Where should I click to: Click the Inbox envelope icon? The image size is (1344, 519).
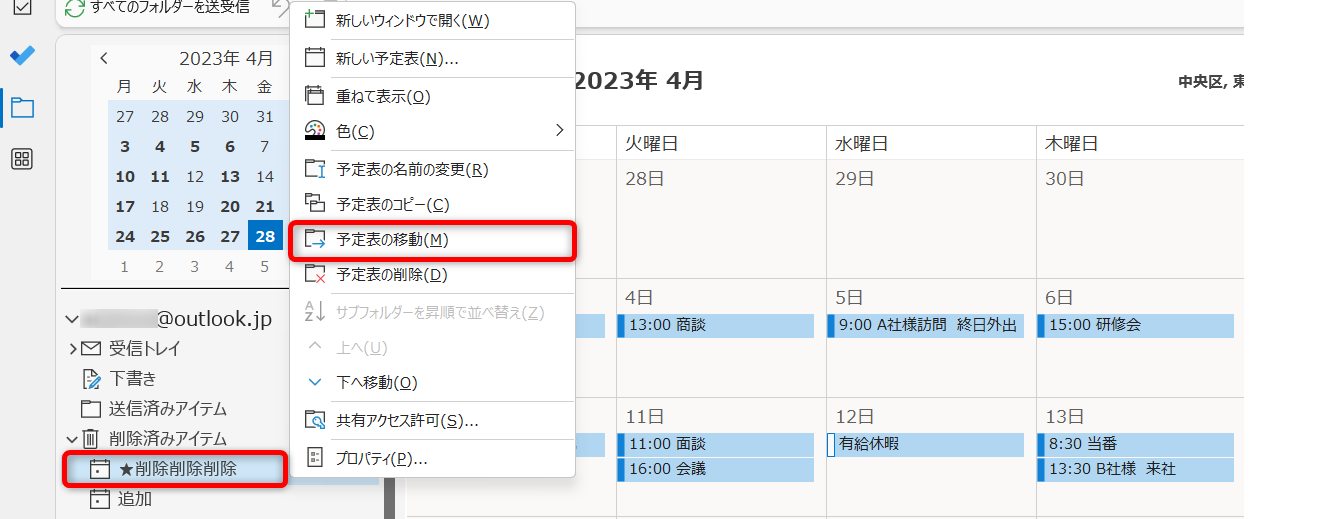(91, 349)
